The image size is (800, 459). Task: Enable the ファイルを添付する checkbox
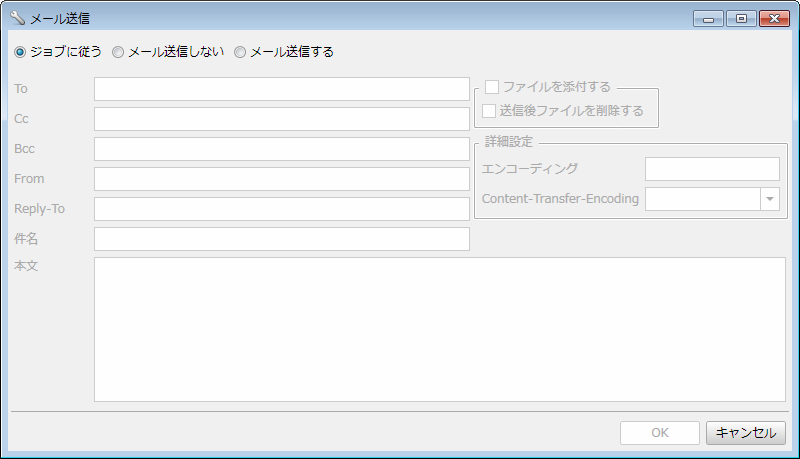pyautogui.click(x=492, y=87)
